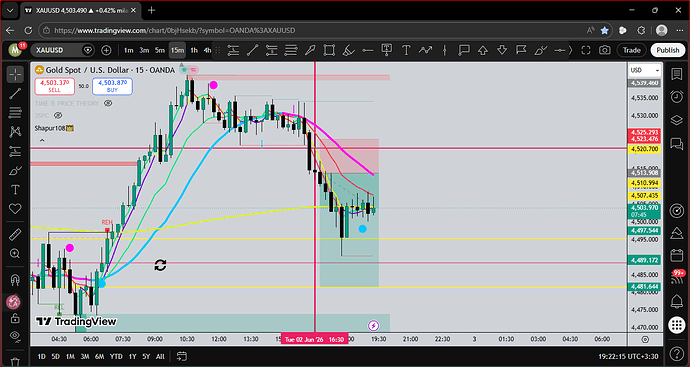Click the Trade button
The height and width of the screenshot is (367, 690).
(631, 50)
